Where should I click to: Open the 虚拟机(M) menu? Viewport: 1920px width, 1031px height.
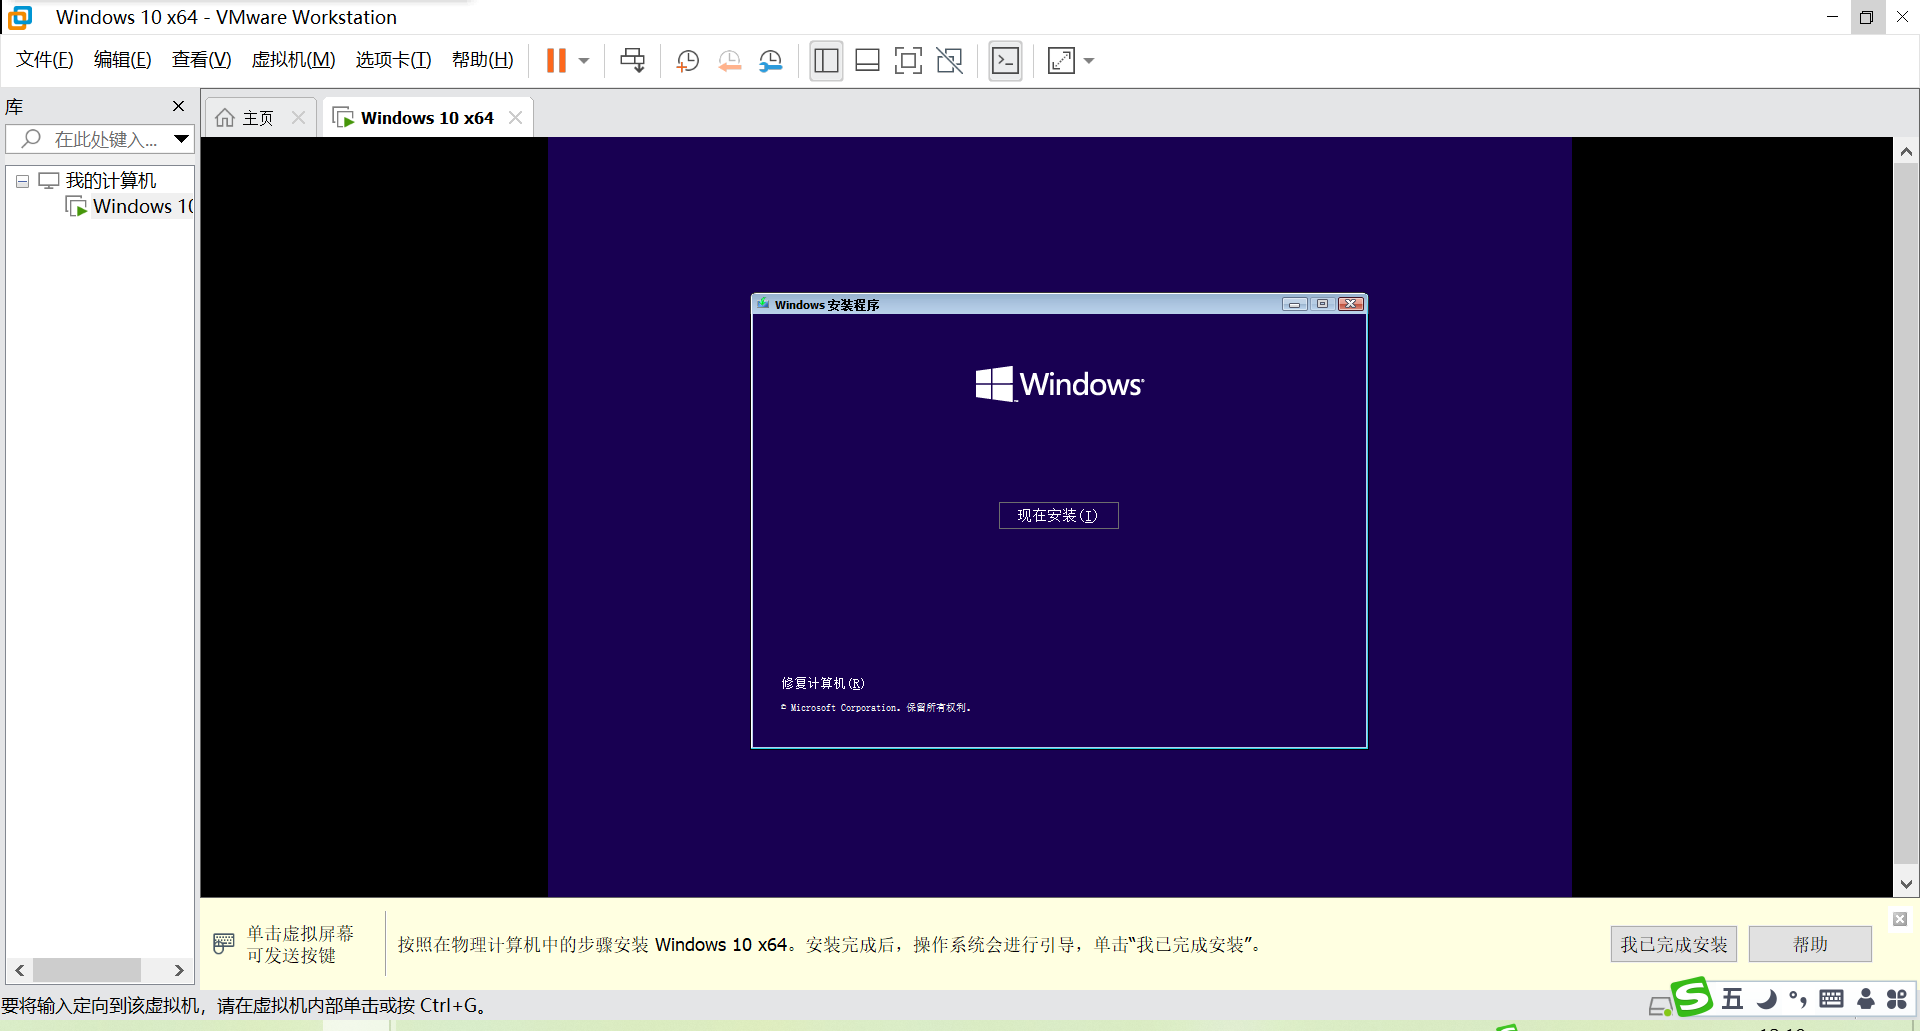293,60
